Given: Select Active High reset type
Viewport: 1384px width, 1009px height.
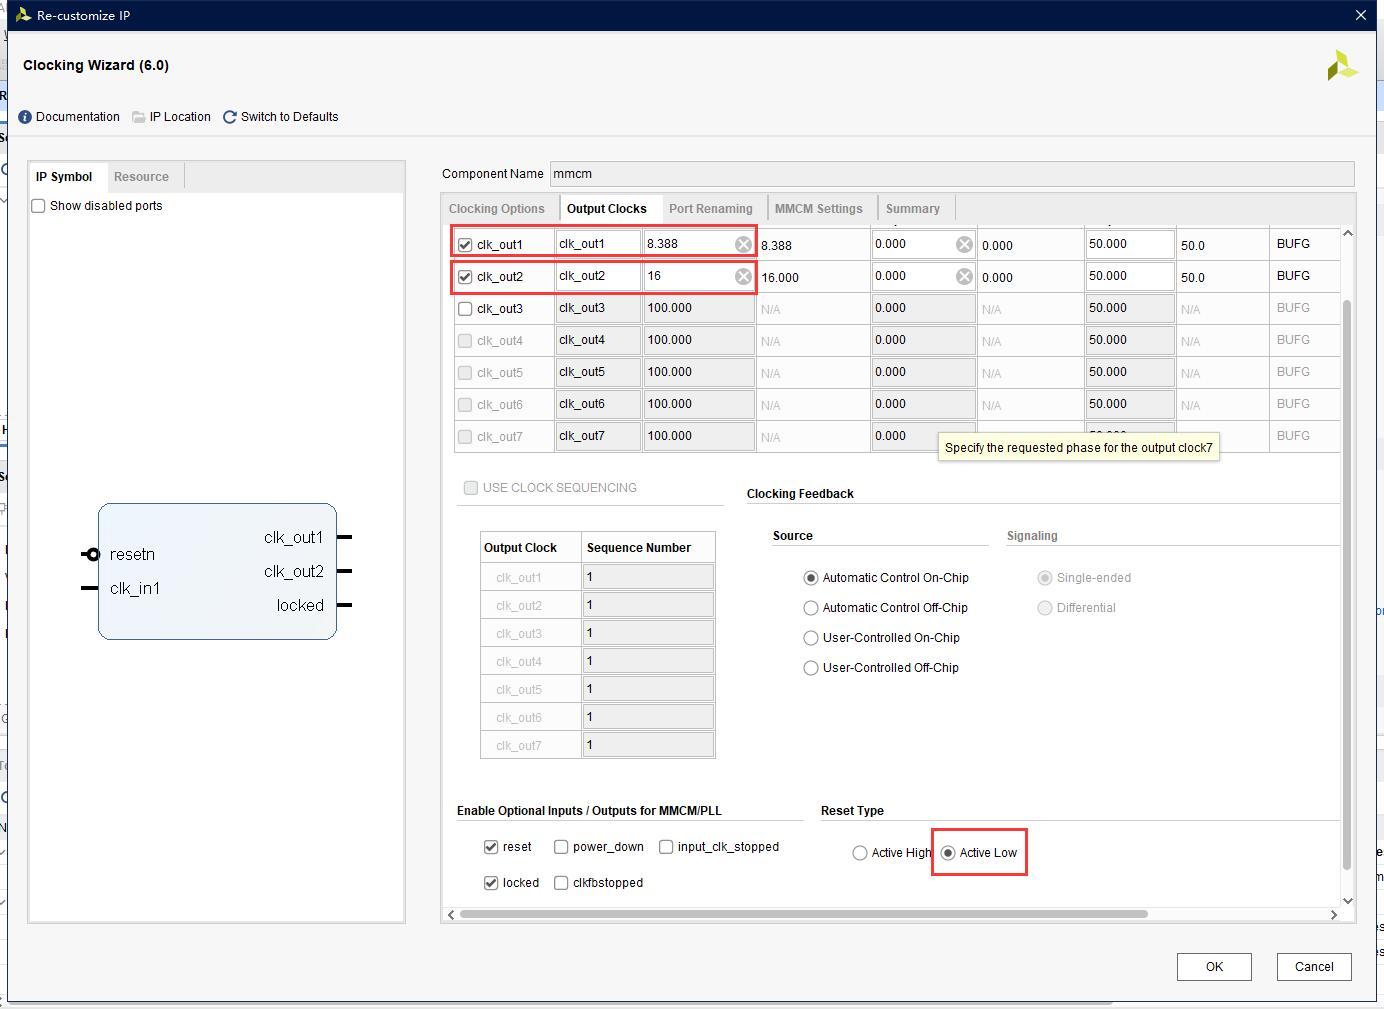Looking at the screenshot, I should pyautogui.click(x=860, y=853).
